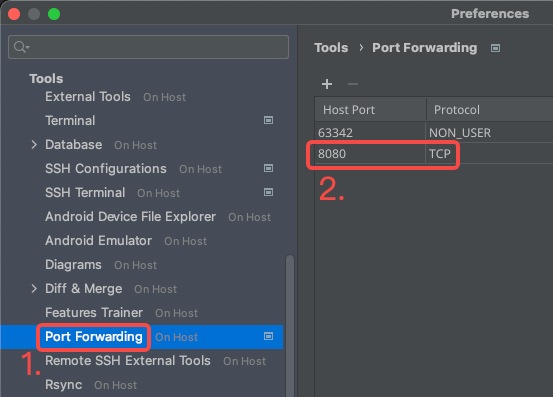The image size is (553, 397).
Task: Select Remote SSH External Tools item
Action: [x=128, y=360]
